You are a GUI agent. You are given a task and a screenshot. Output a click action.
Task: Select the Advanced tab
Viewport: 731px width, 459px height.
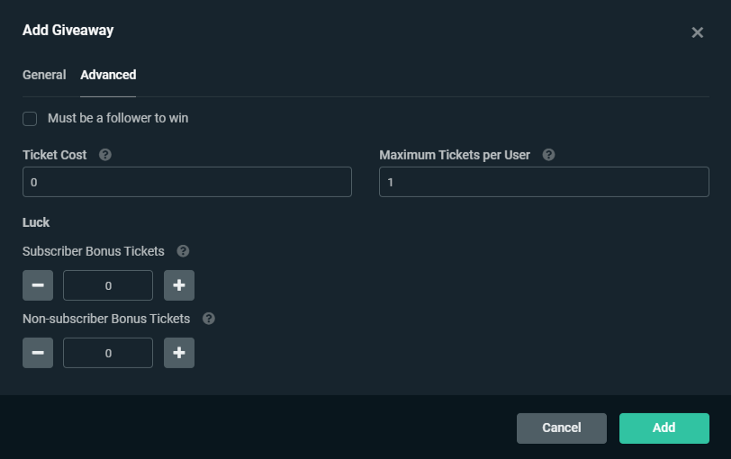(108, 75)
